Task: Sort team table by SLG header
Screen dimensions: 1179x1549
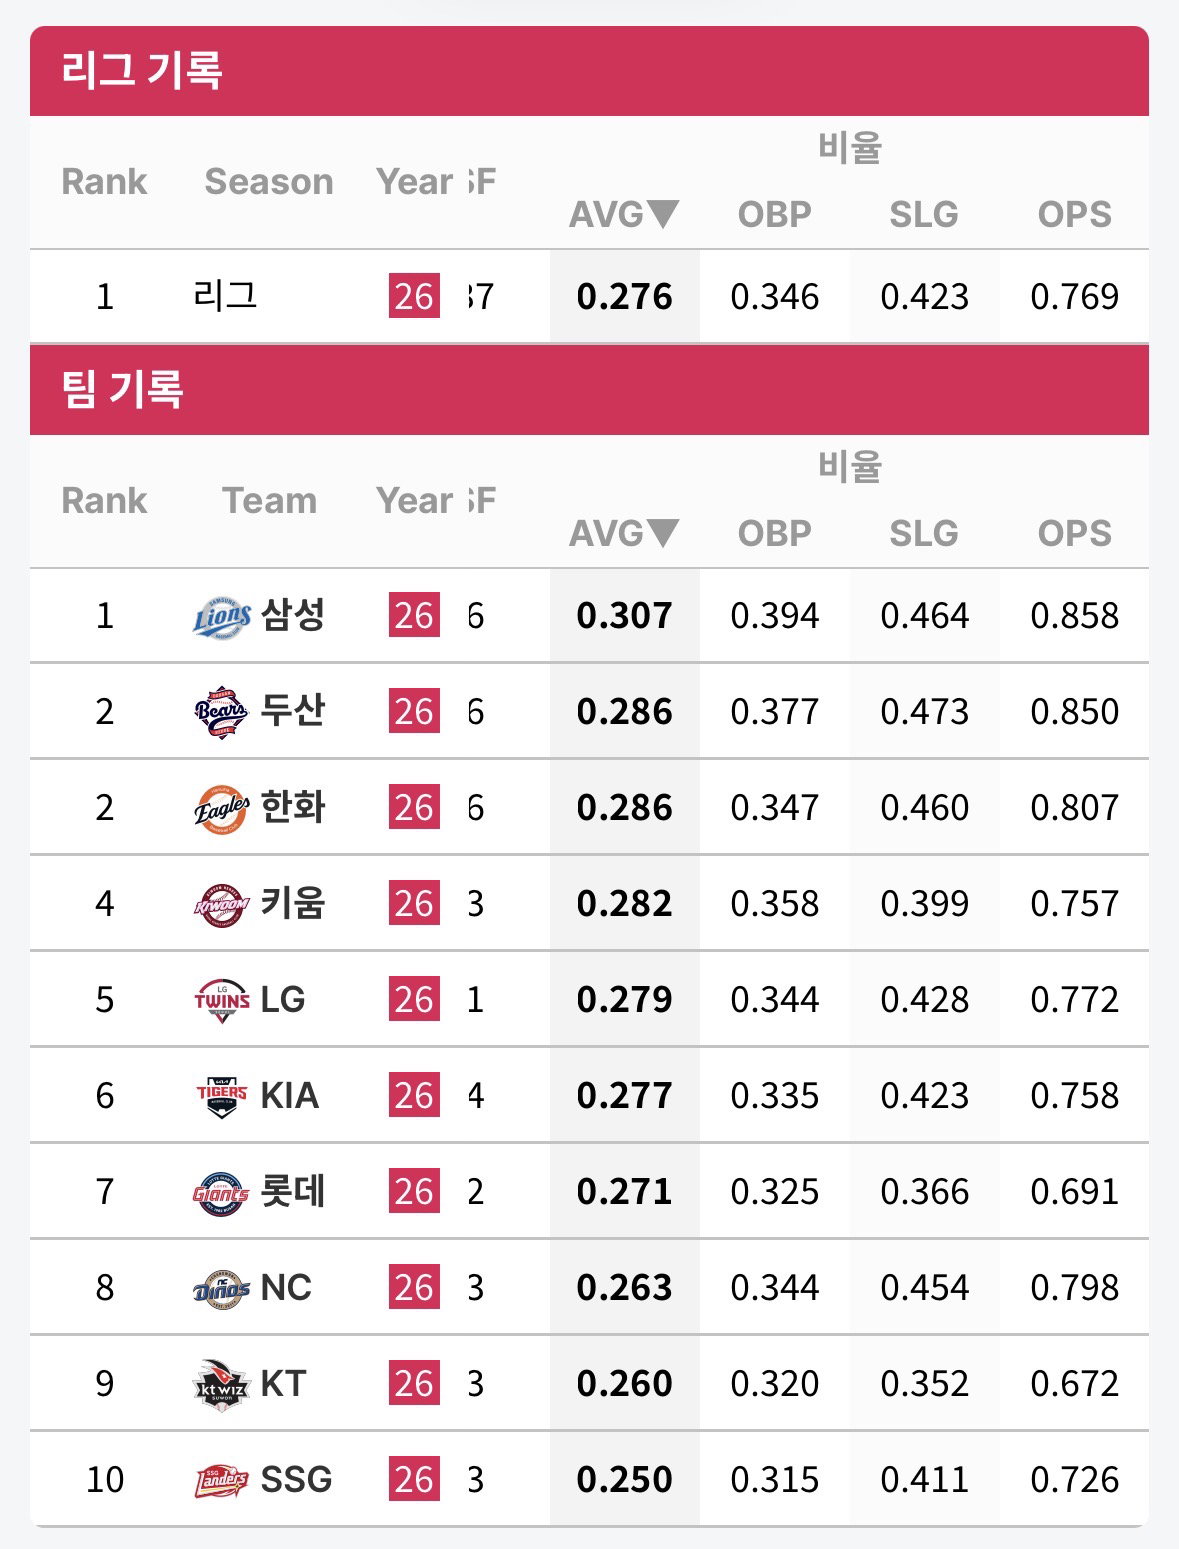Action: pyautogui.click(x=924, y=533)
